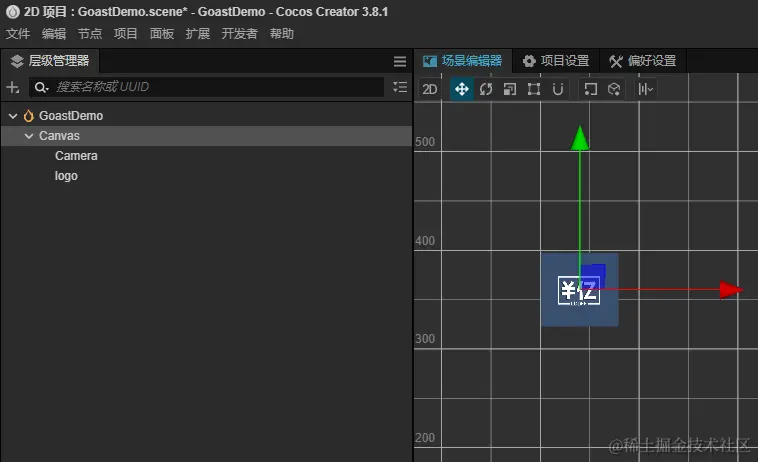Open the 项目 menu
This screenshot has height=462, width=758.
click(x=126, y=33)
